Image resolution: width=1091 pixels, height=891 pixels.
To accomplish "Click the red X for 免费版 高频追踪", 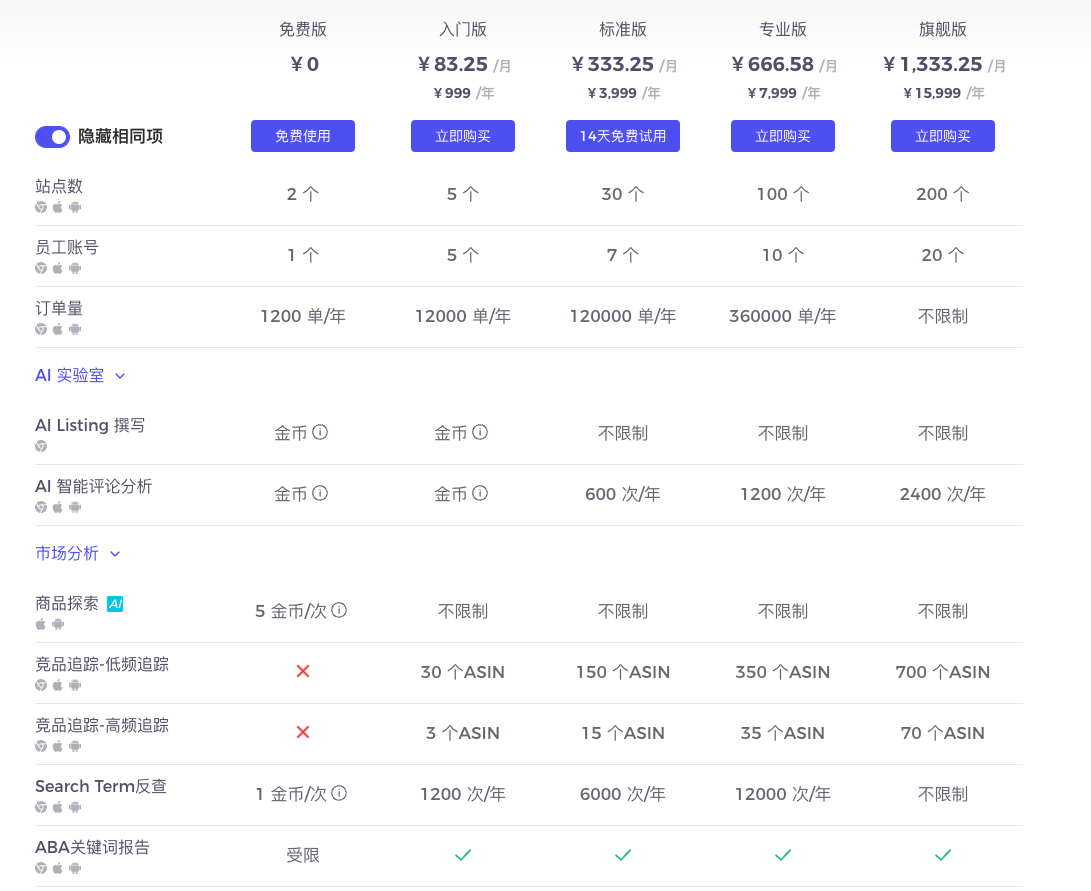I will pyautogui.click(x=303, y=732).
